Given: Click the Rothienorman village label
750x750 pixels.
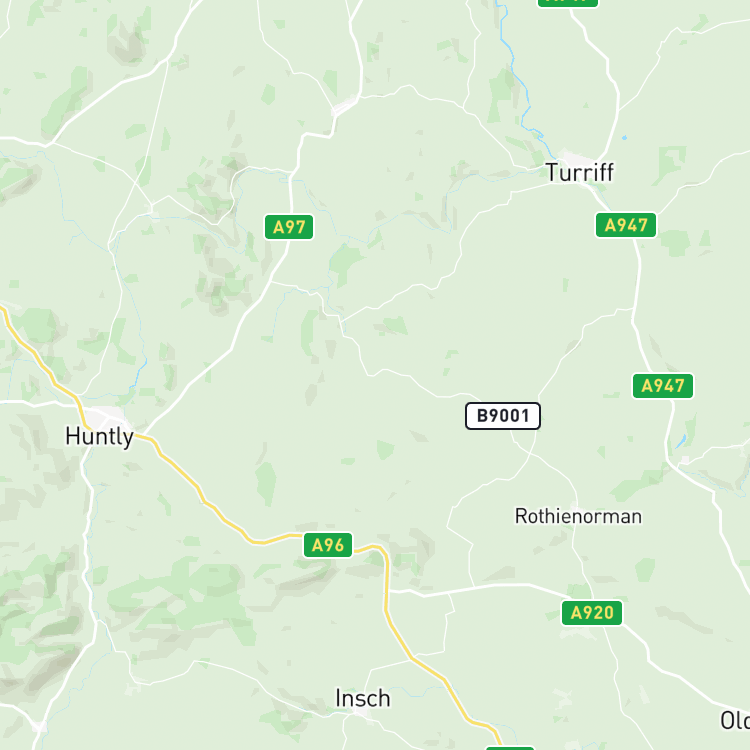Looking at the screenshot, I should click(x=578, y=517).
